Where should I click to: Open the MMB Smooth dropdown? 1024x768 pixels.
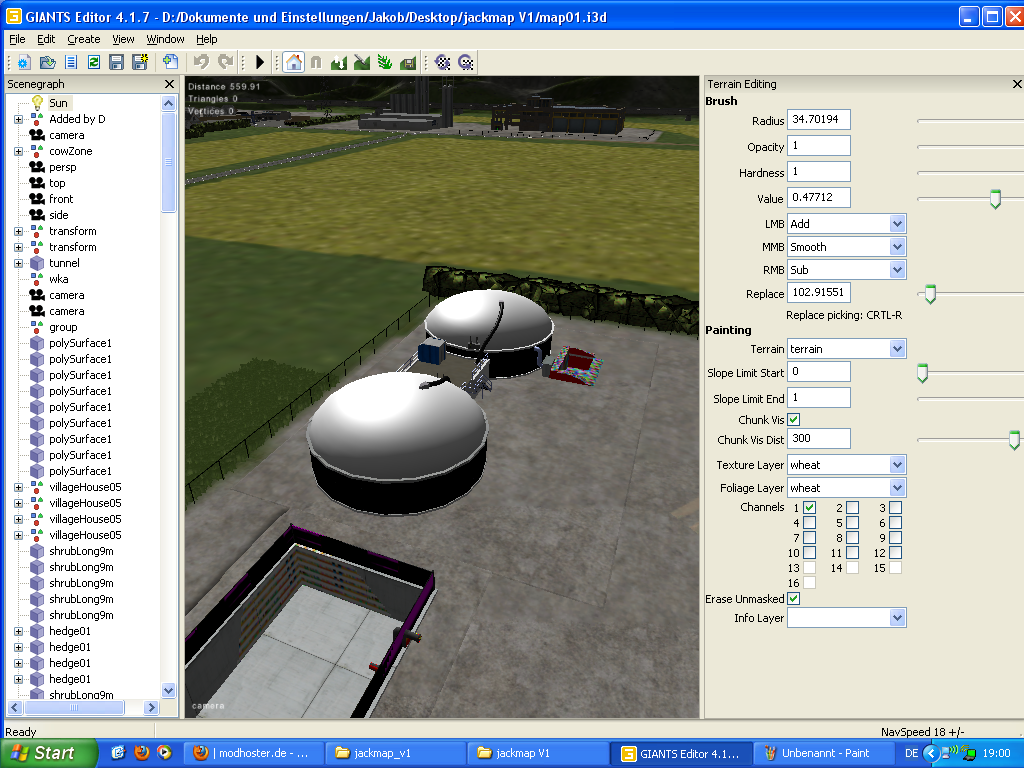[x=847, y=247]
